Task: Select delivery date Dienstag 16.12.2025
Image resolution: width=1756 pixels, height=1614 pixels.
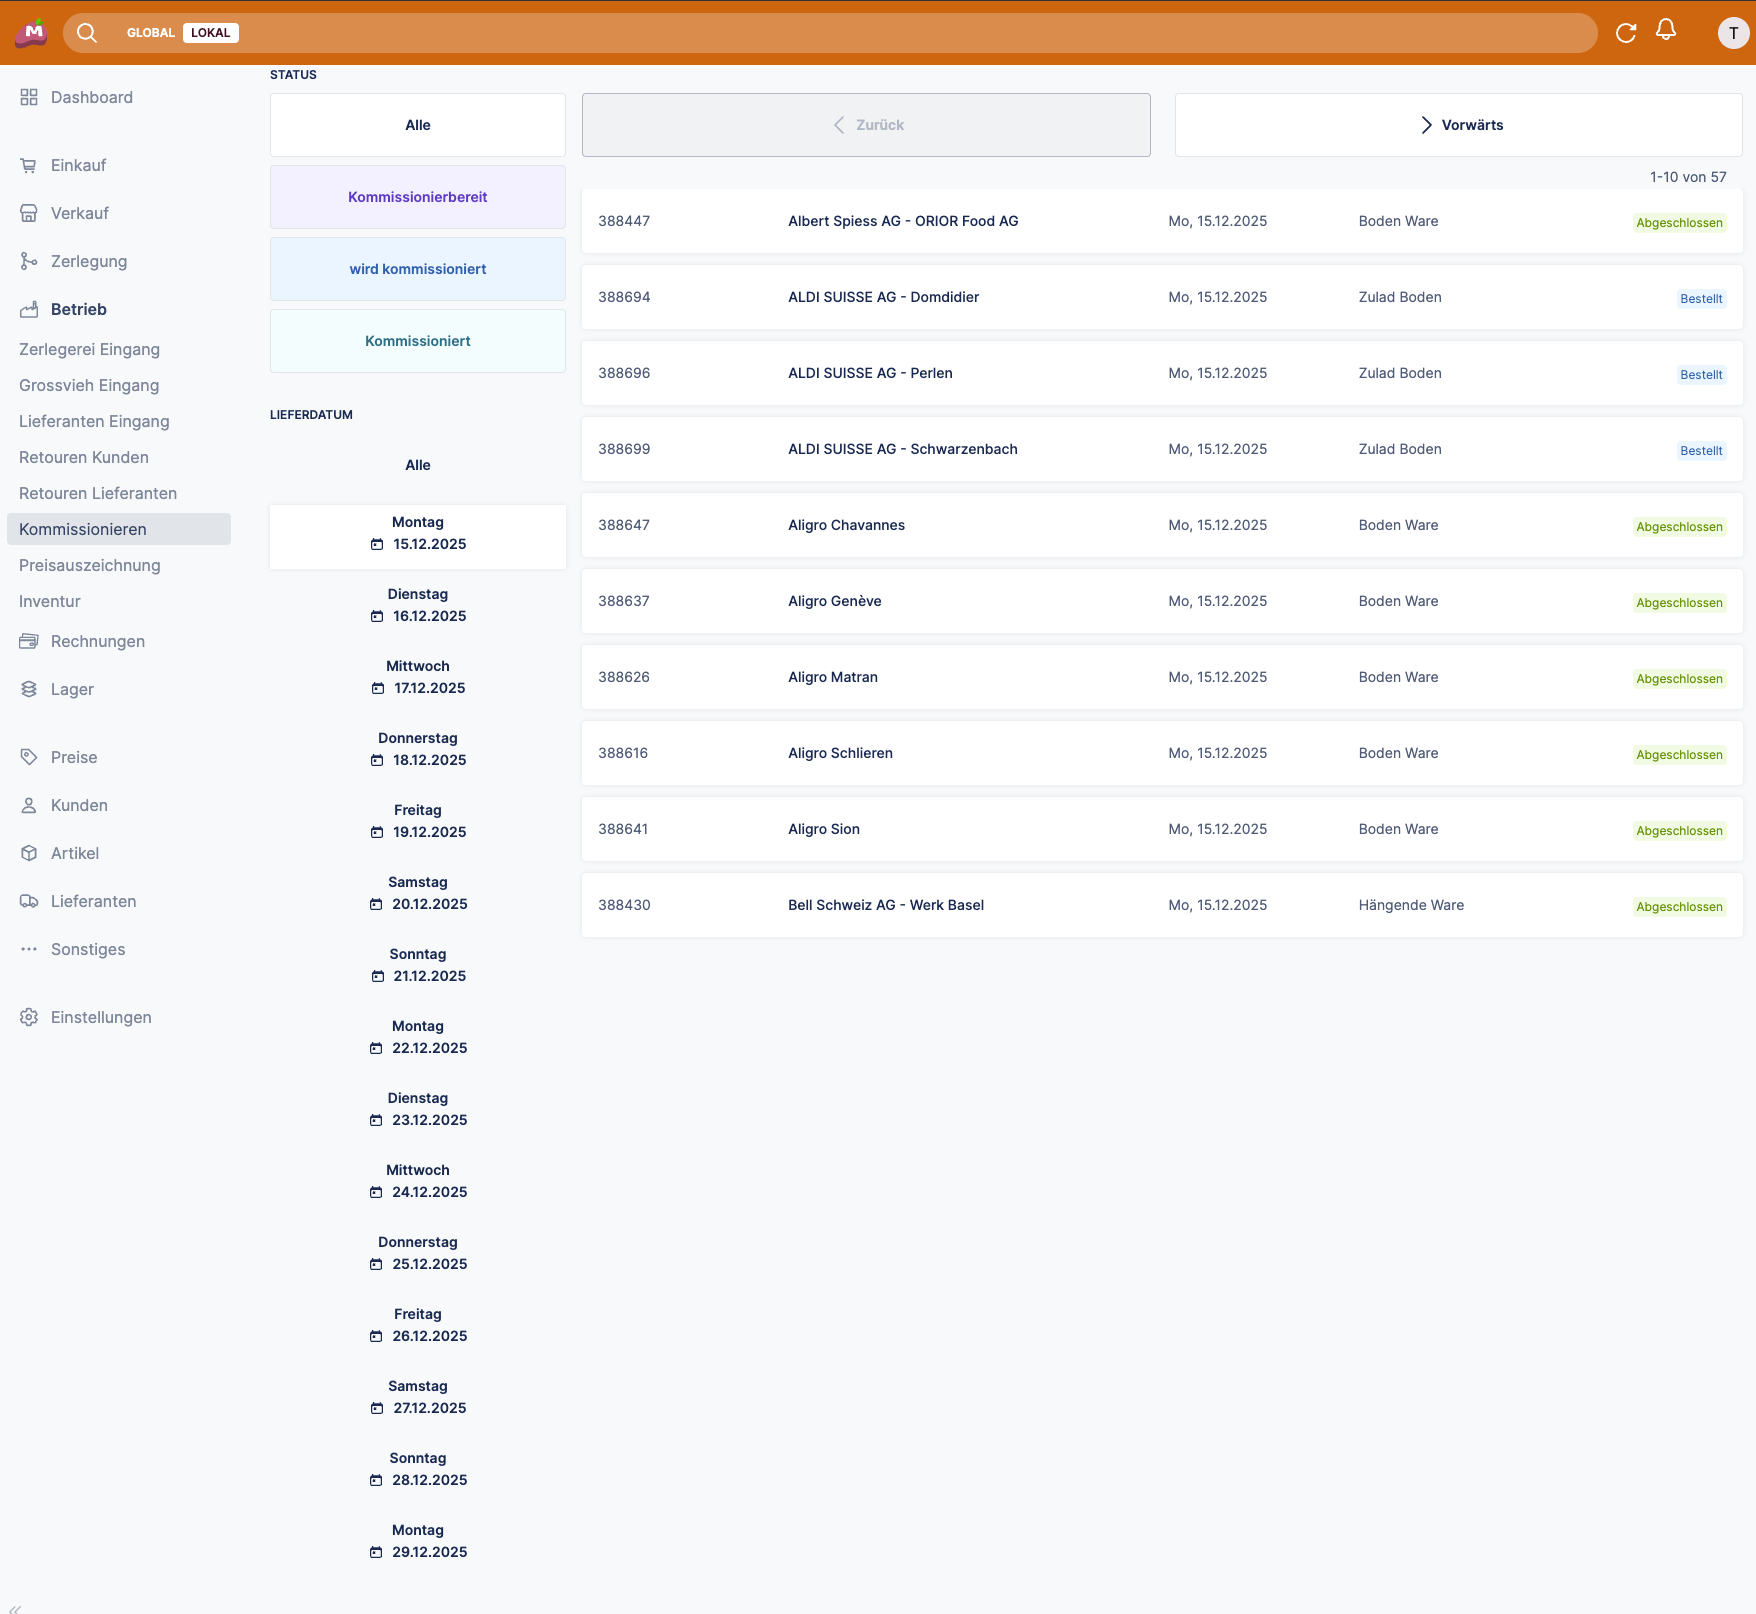Action: (417, 605)
